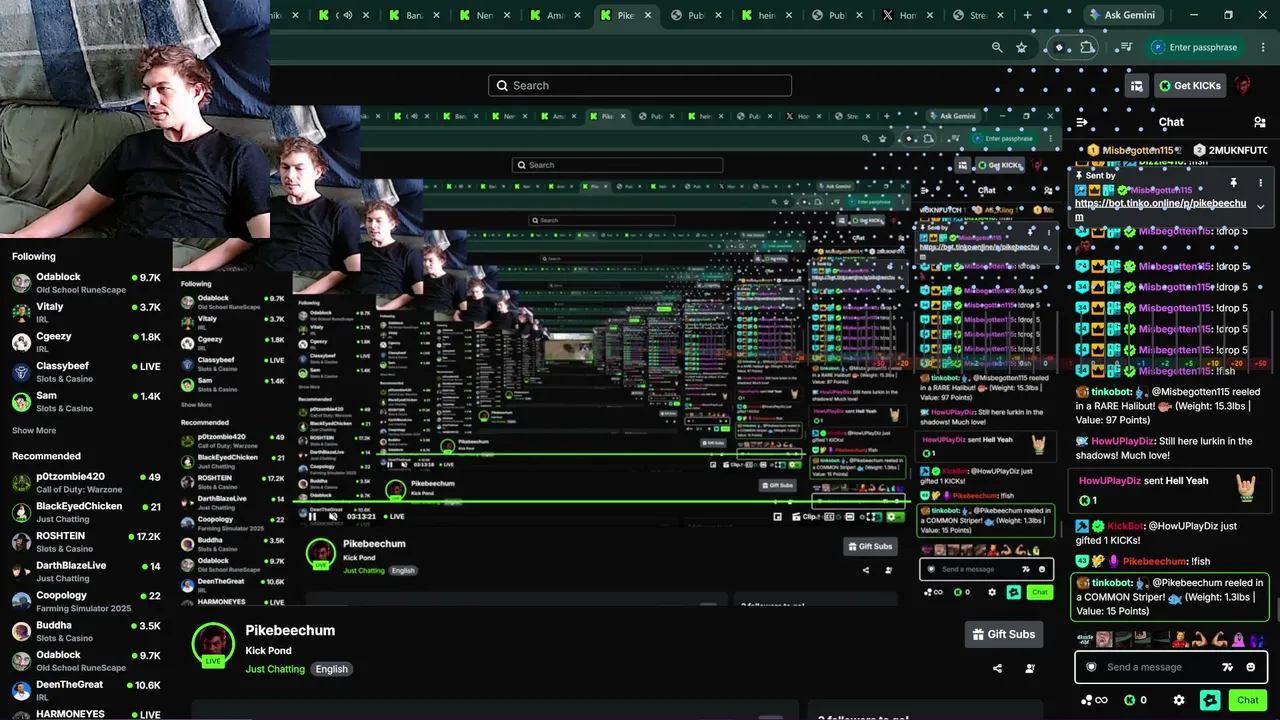Viewport: 1280px width, 720px height.
Task: Click the follow user-plus icon under Gift Subs
Action: coord(1030,669)
